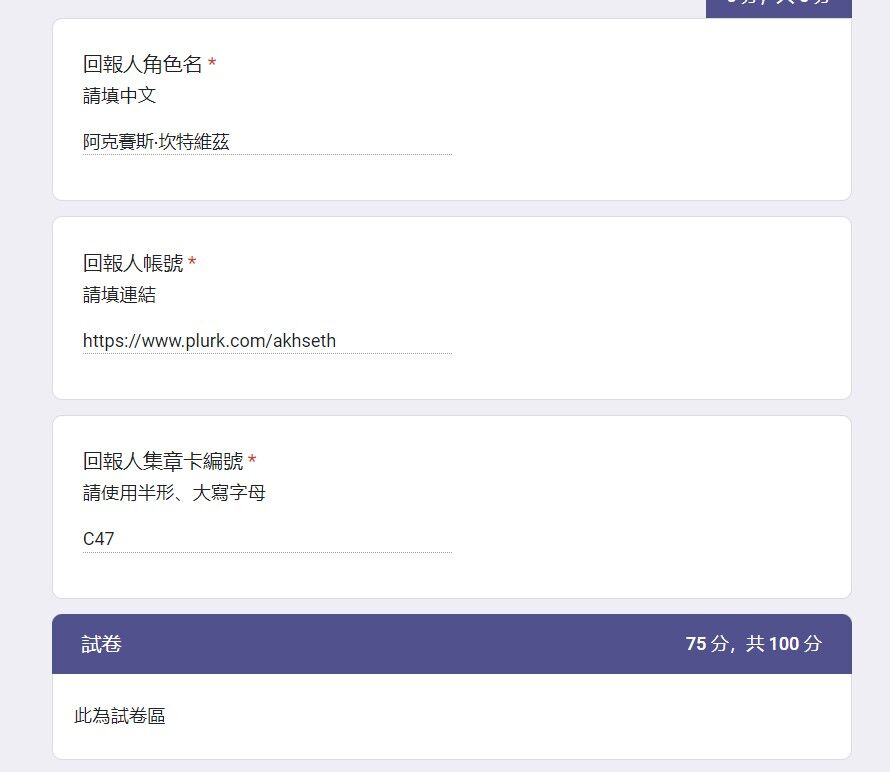Click the total score number 100
Viewport: 890px width, 772px height.
784,644
